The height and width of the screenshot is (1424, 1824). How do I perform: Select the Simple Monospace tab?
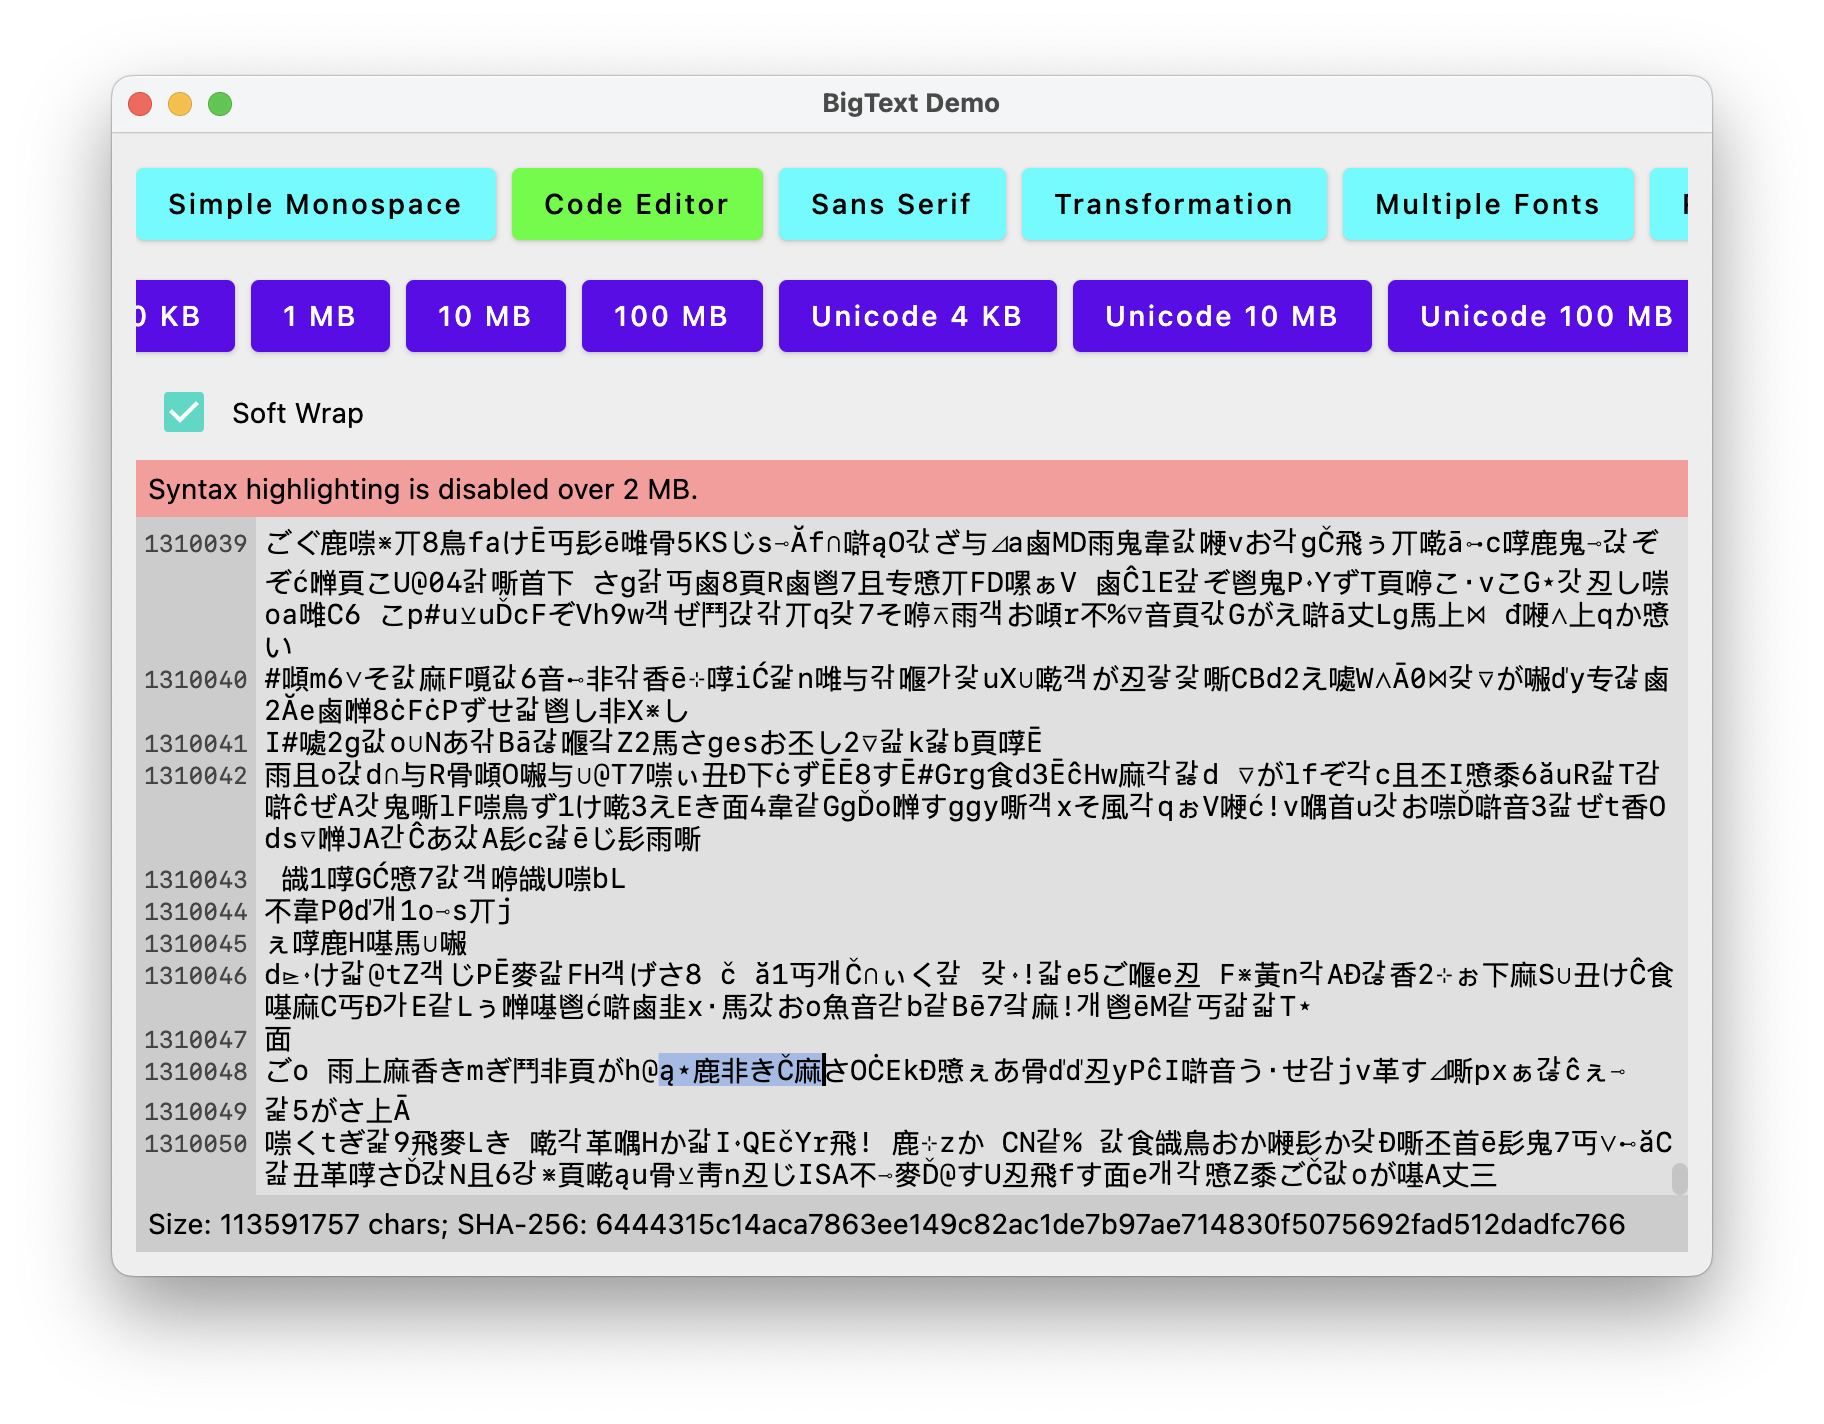[315, 204]
